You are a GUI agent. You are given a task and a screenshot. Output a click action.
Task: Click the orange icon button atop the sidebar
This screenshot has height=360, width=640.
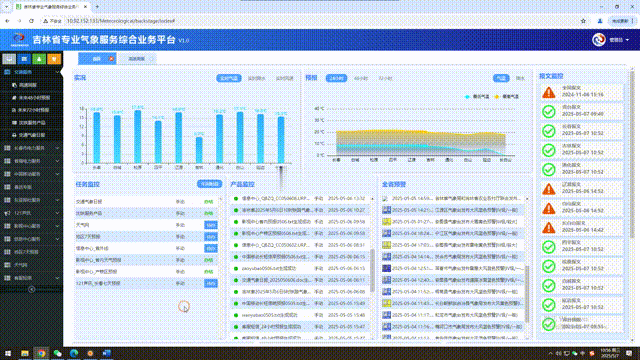click(54, 59)
